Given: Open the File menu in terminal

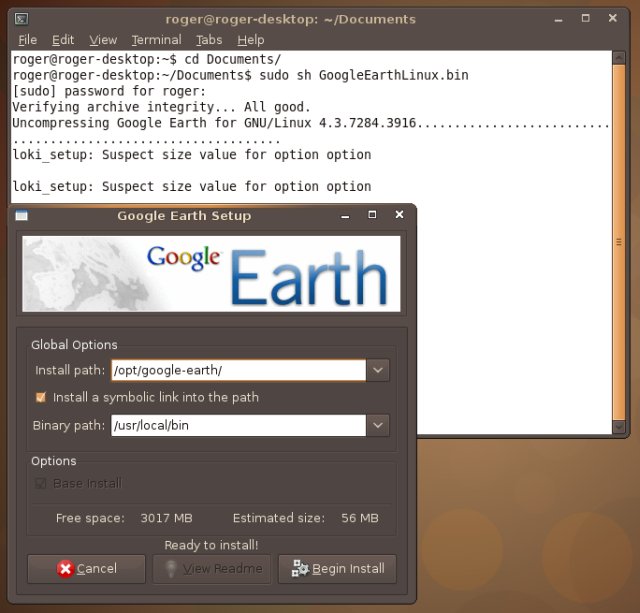Looking at the screenshot, I should click(28, 40).
